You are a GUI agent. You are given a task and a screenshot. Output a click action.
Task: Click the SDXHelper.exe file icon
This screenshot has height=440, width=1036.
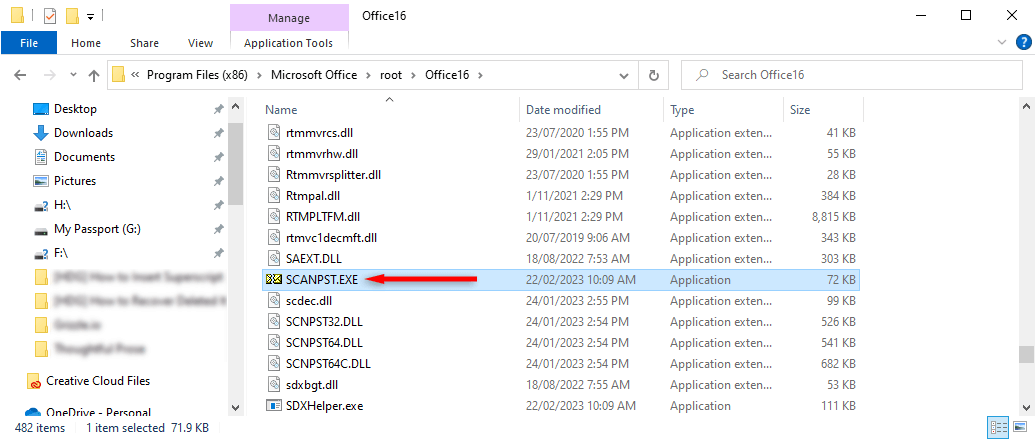(273, 406)
